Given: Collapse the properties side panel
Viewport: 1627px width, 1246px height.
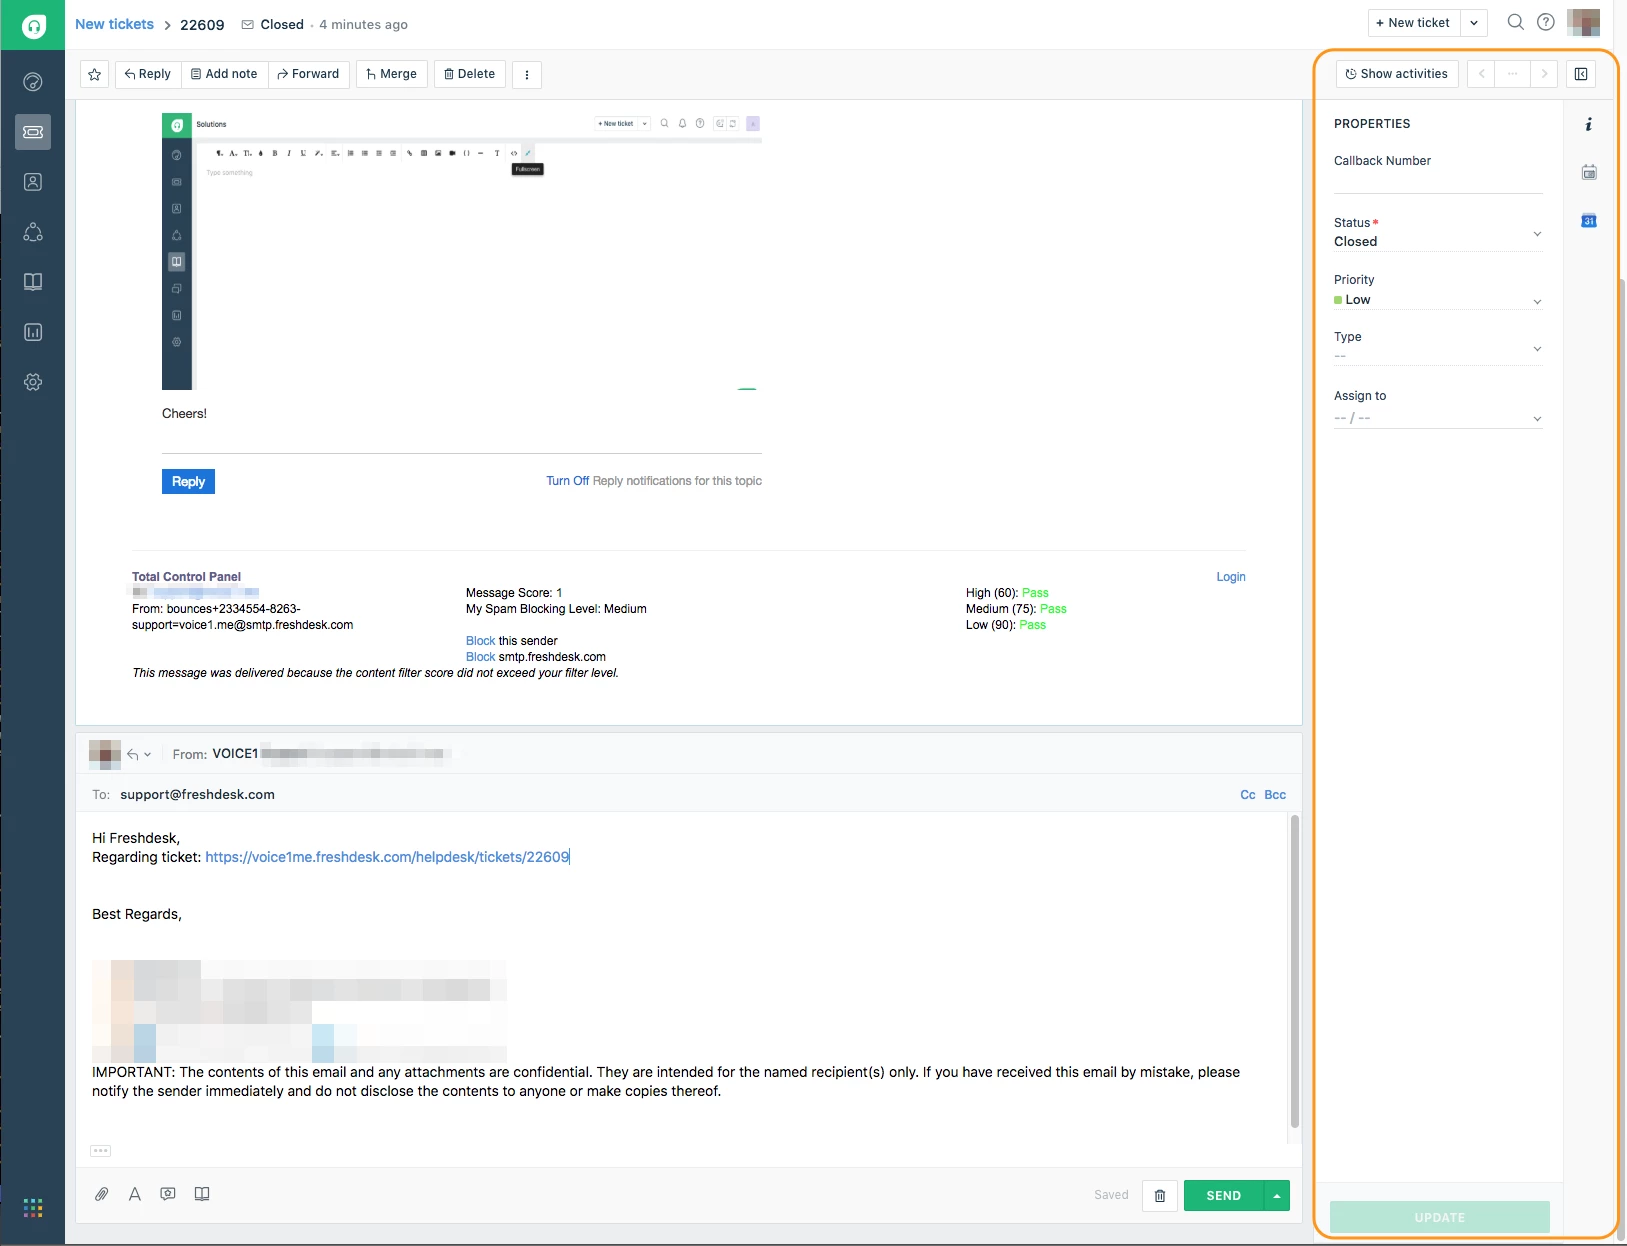Looking at the screenshot, I should click(1581, 74).
